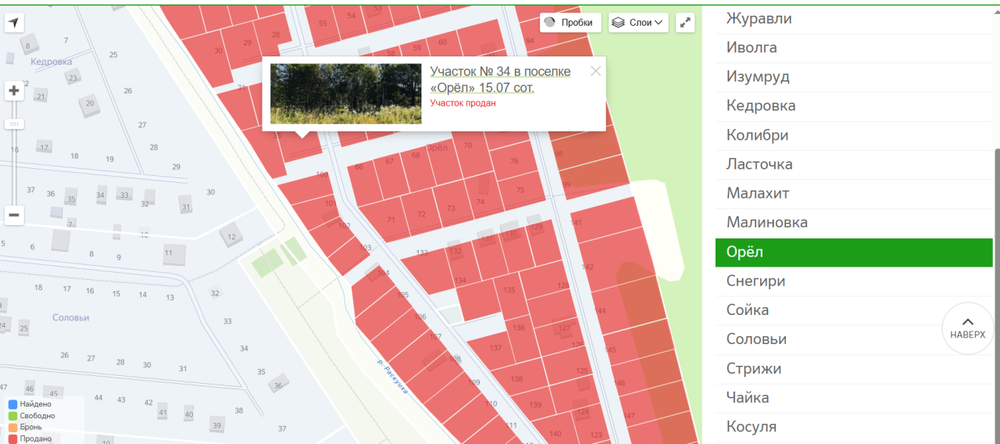
Task: Expand the map to fullscreen
Action: tap(686, 22)
